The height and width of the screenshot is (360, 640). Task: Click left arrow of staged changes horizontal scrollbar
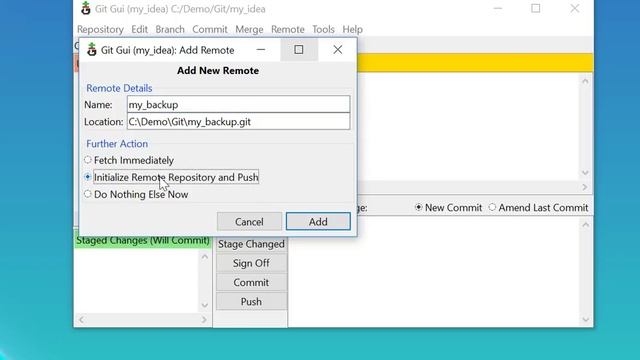tap(81, 320)
